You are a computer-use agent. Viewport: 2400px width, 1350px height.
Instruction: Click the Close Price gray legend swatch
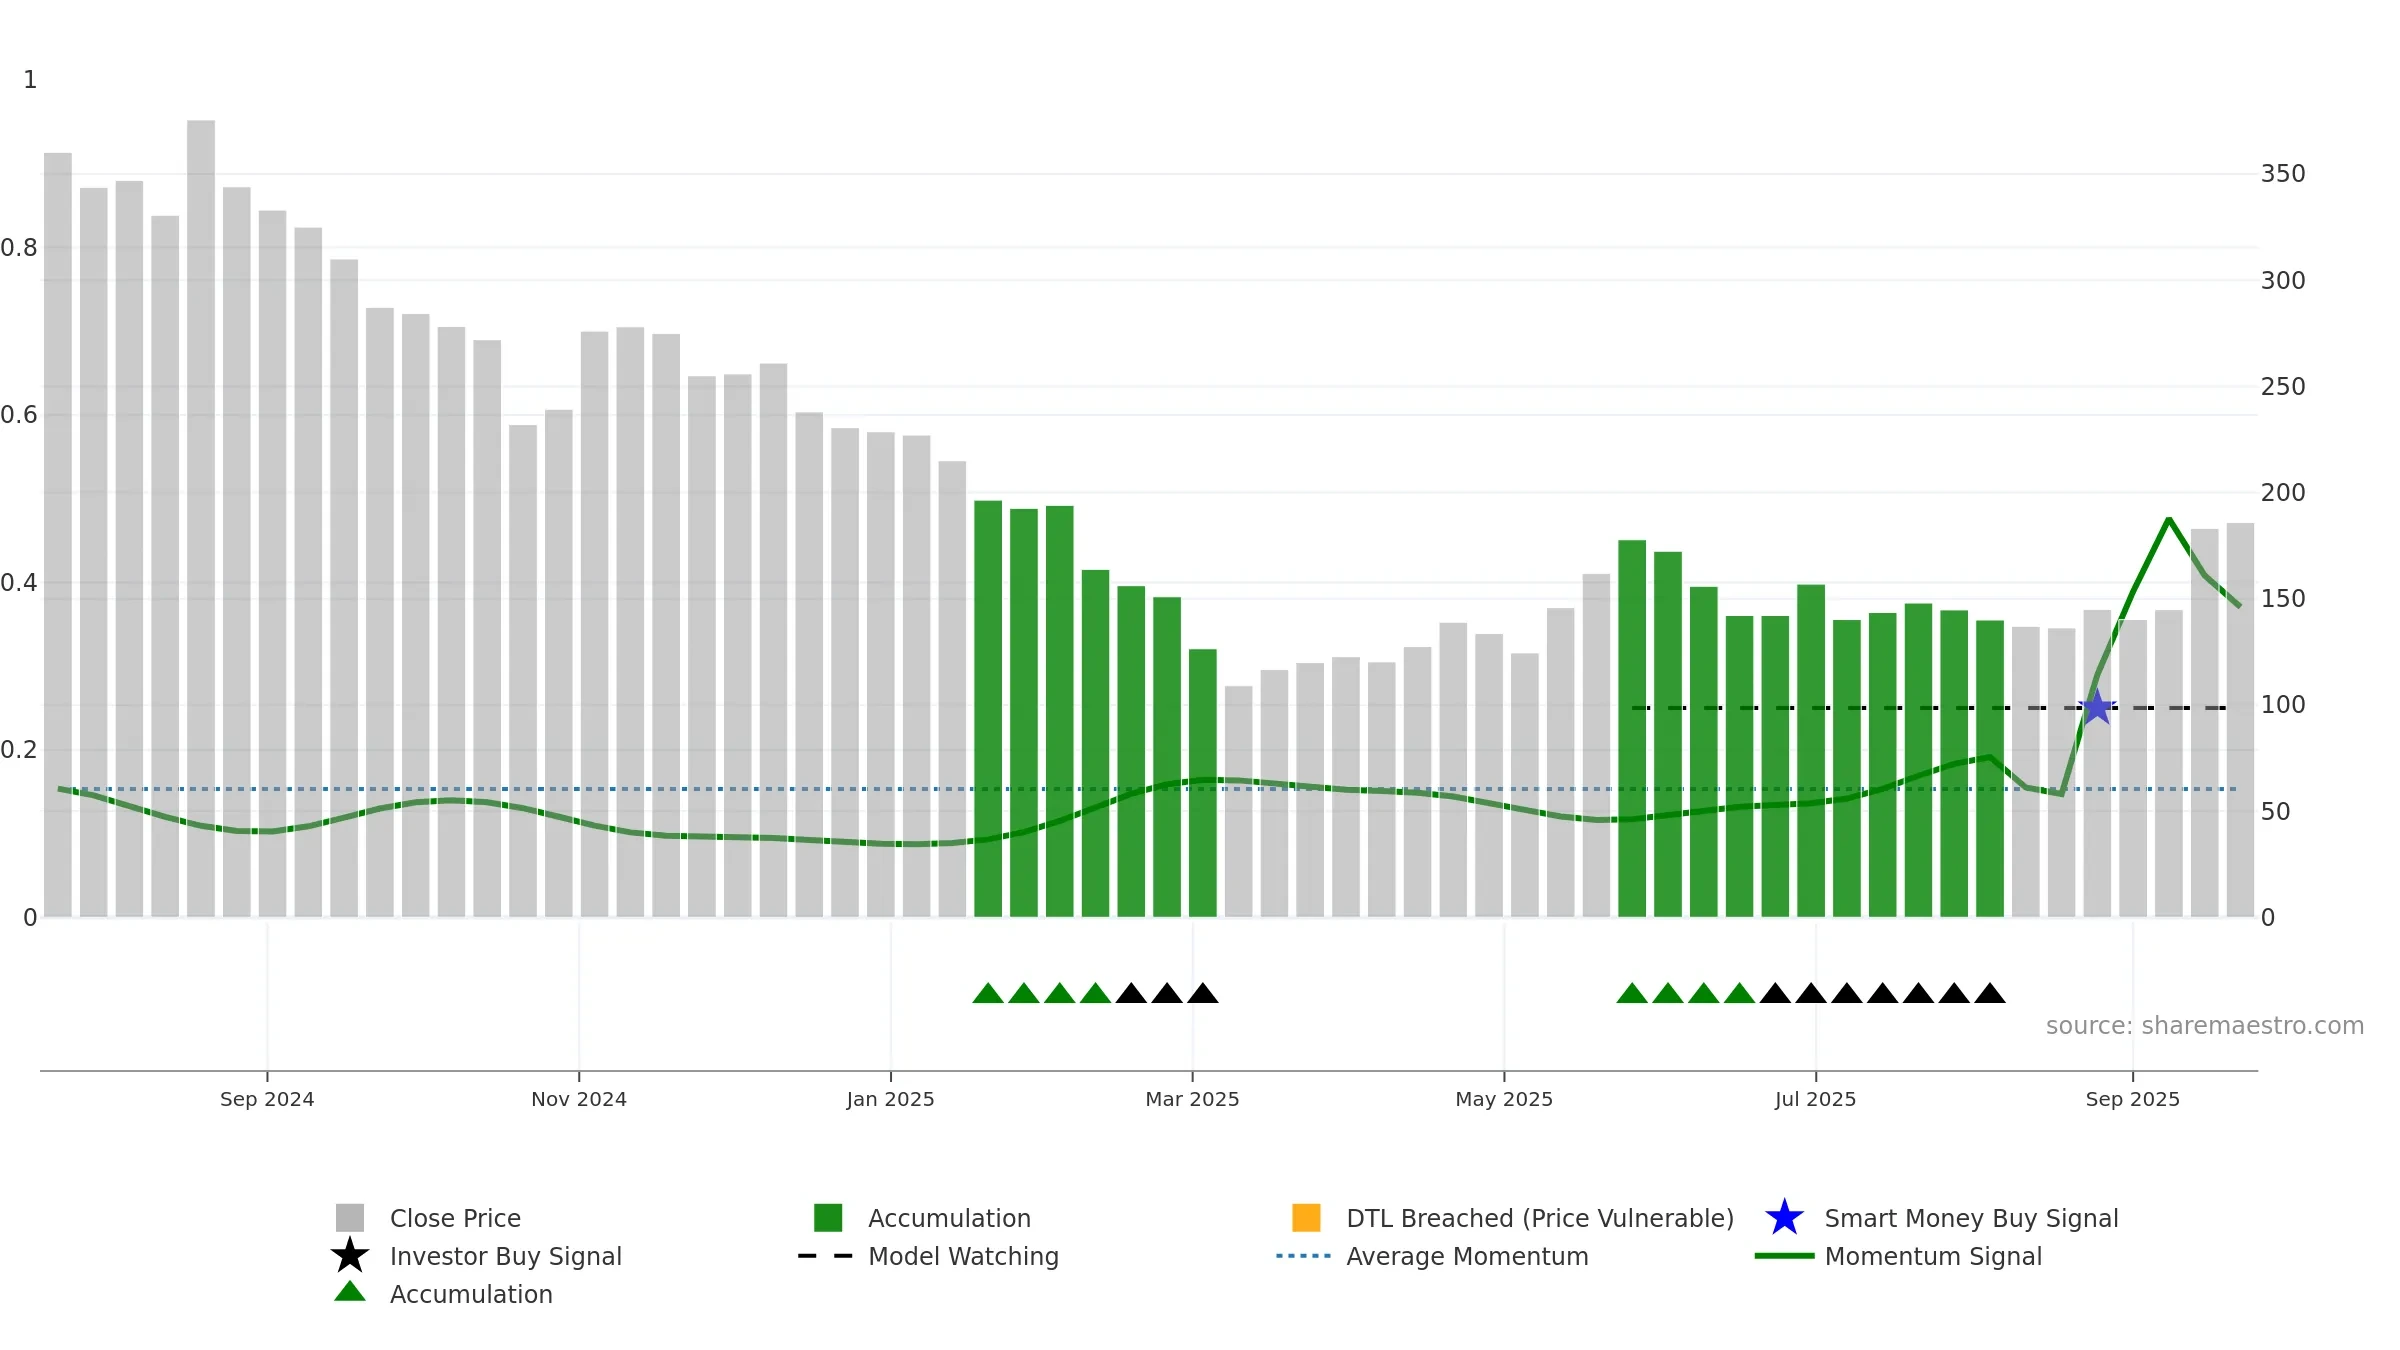350,1218
